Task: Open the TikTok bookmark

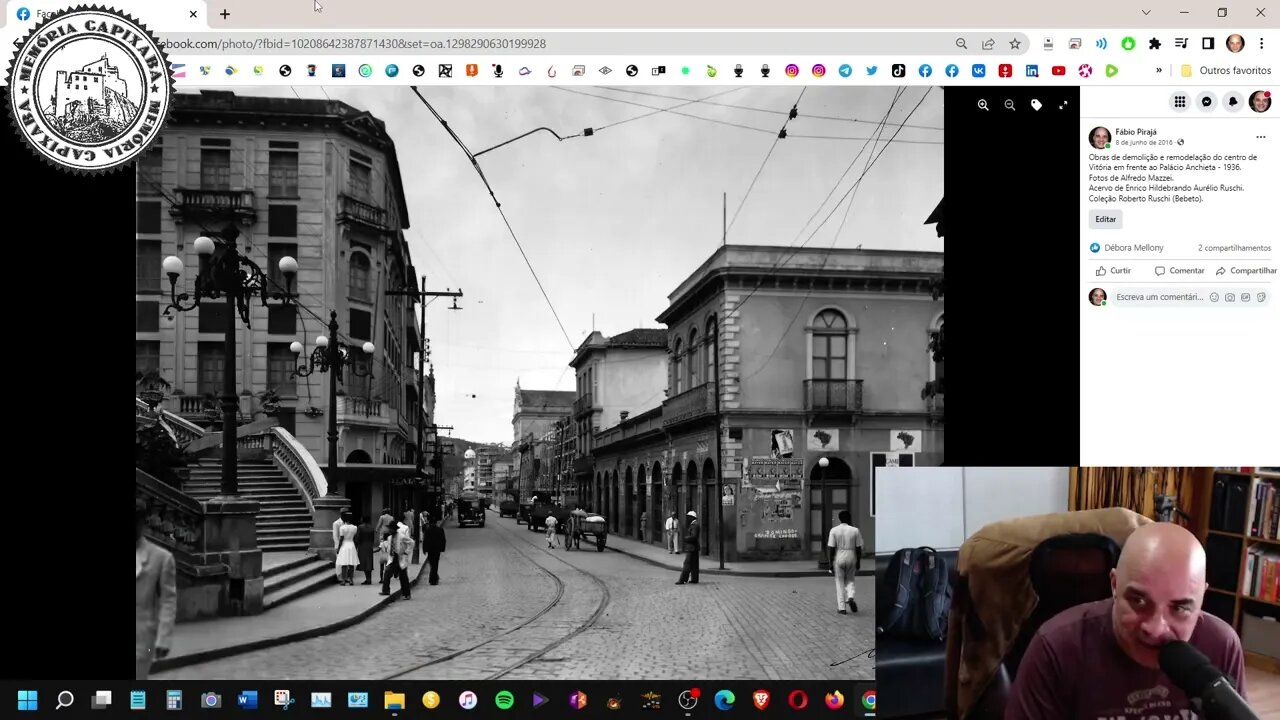Action: (898, 71)
